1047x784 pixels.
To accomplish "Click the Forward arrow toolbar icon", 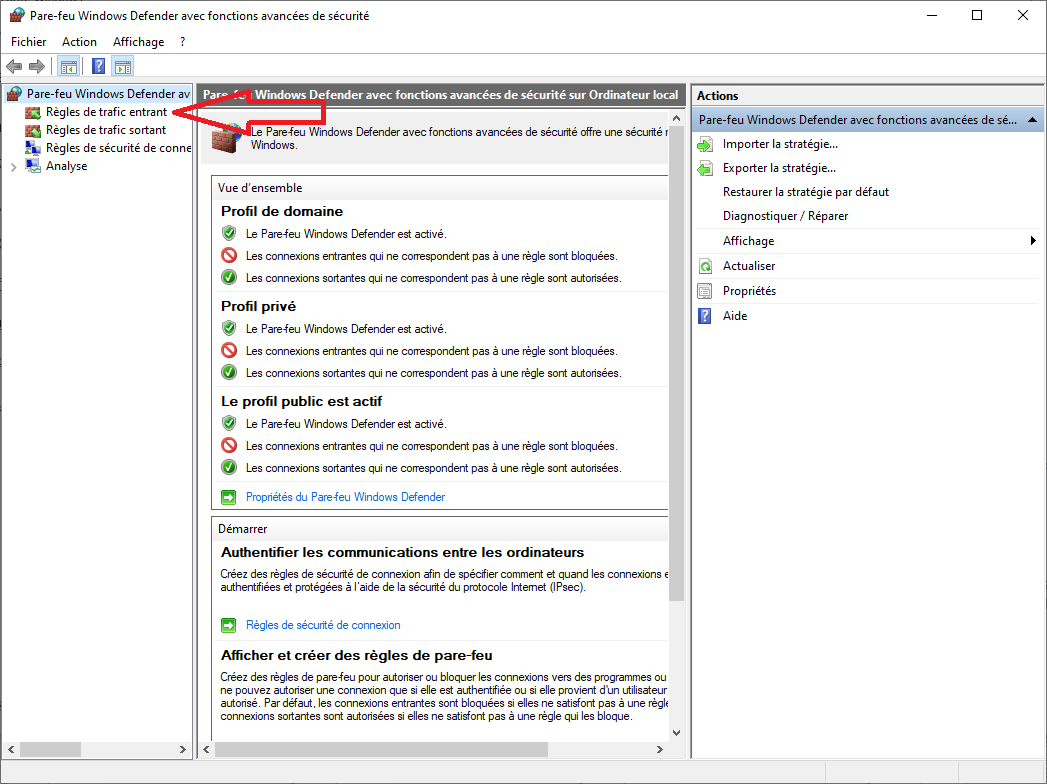I will (x=37, y=66).
